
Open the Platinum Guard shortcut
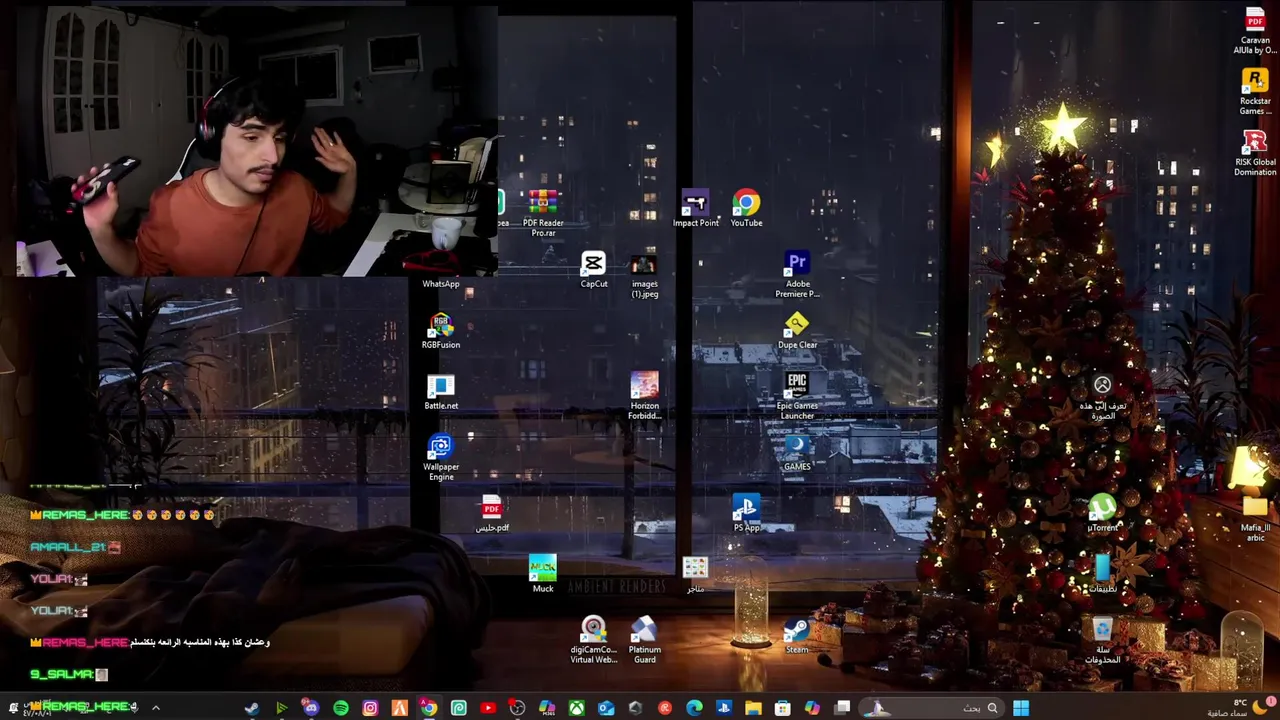point(645,640)
